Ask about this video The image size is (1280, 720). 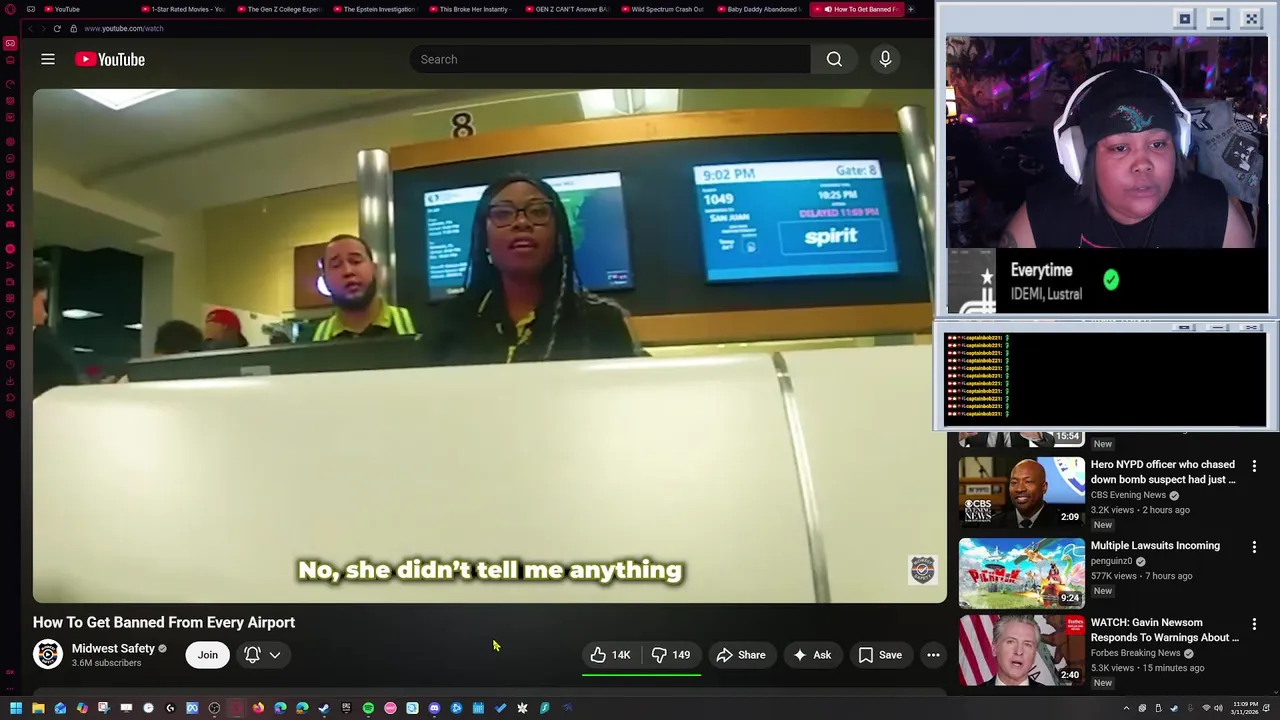811,655
